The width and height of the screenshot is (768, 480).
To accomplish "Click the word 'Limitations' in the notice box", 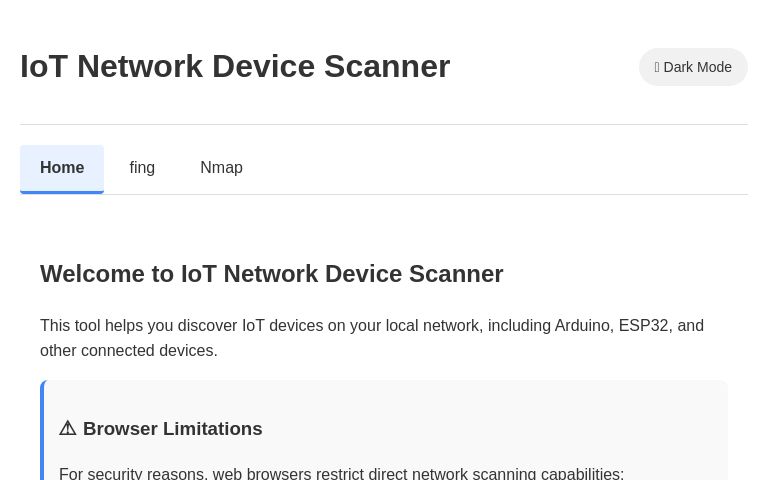I will point(212,429).
